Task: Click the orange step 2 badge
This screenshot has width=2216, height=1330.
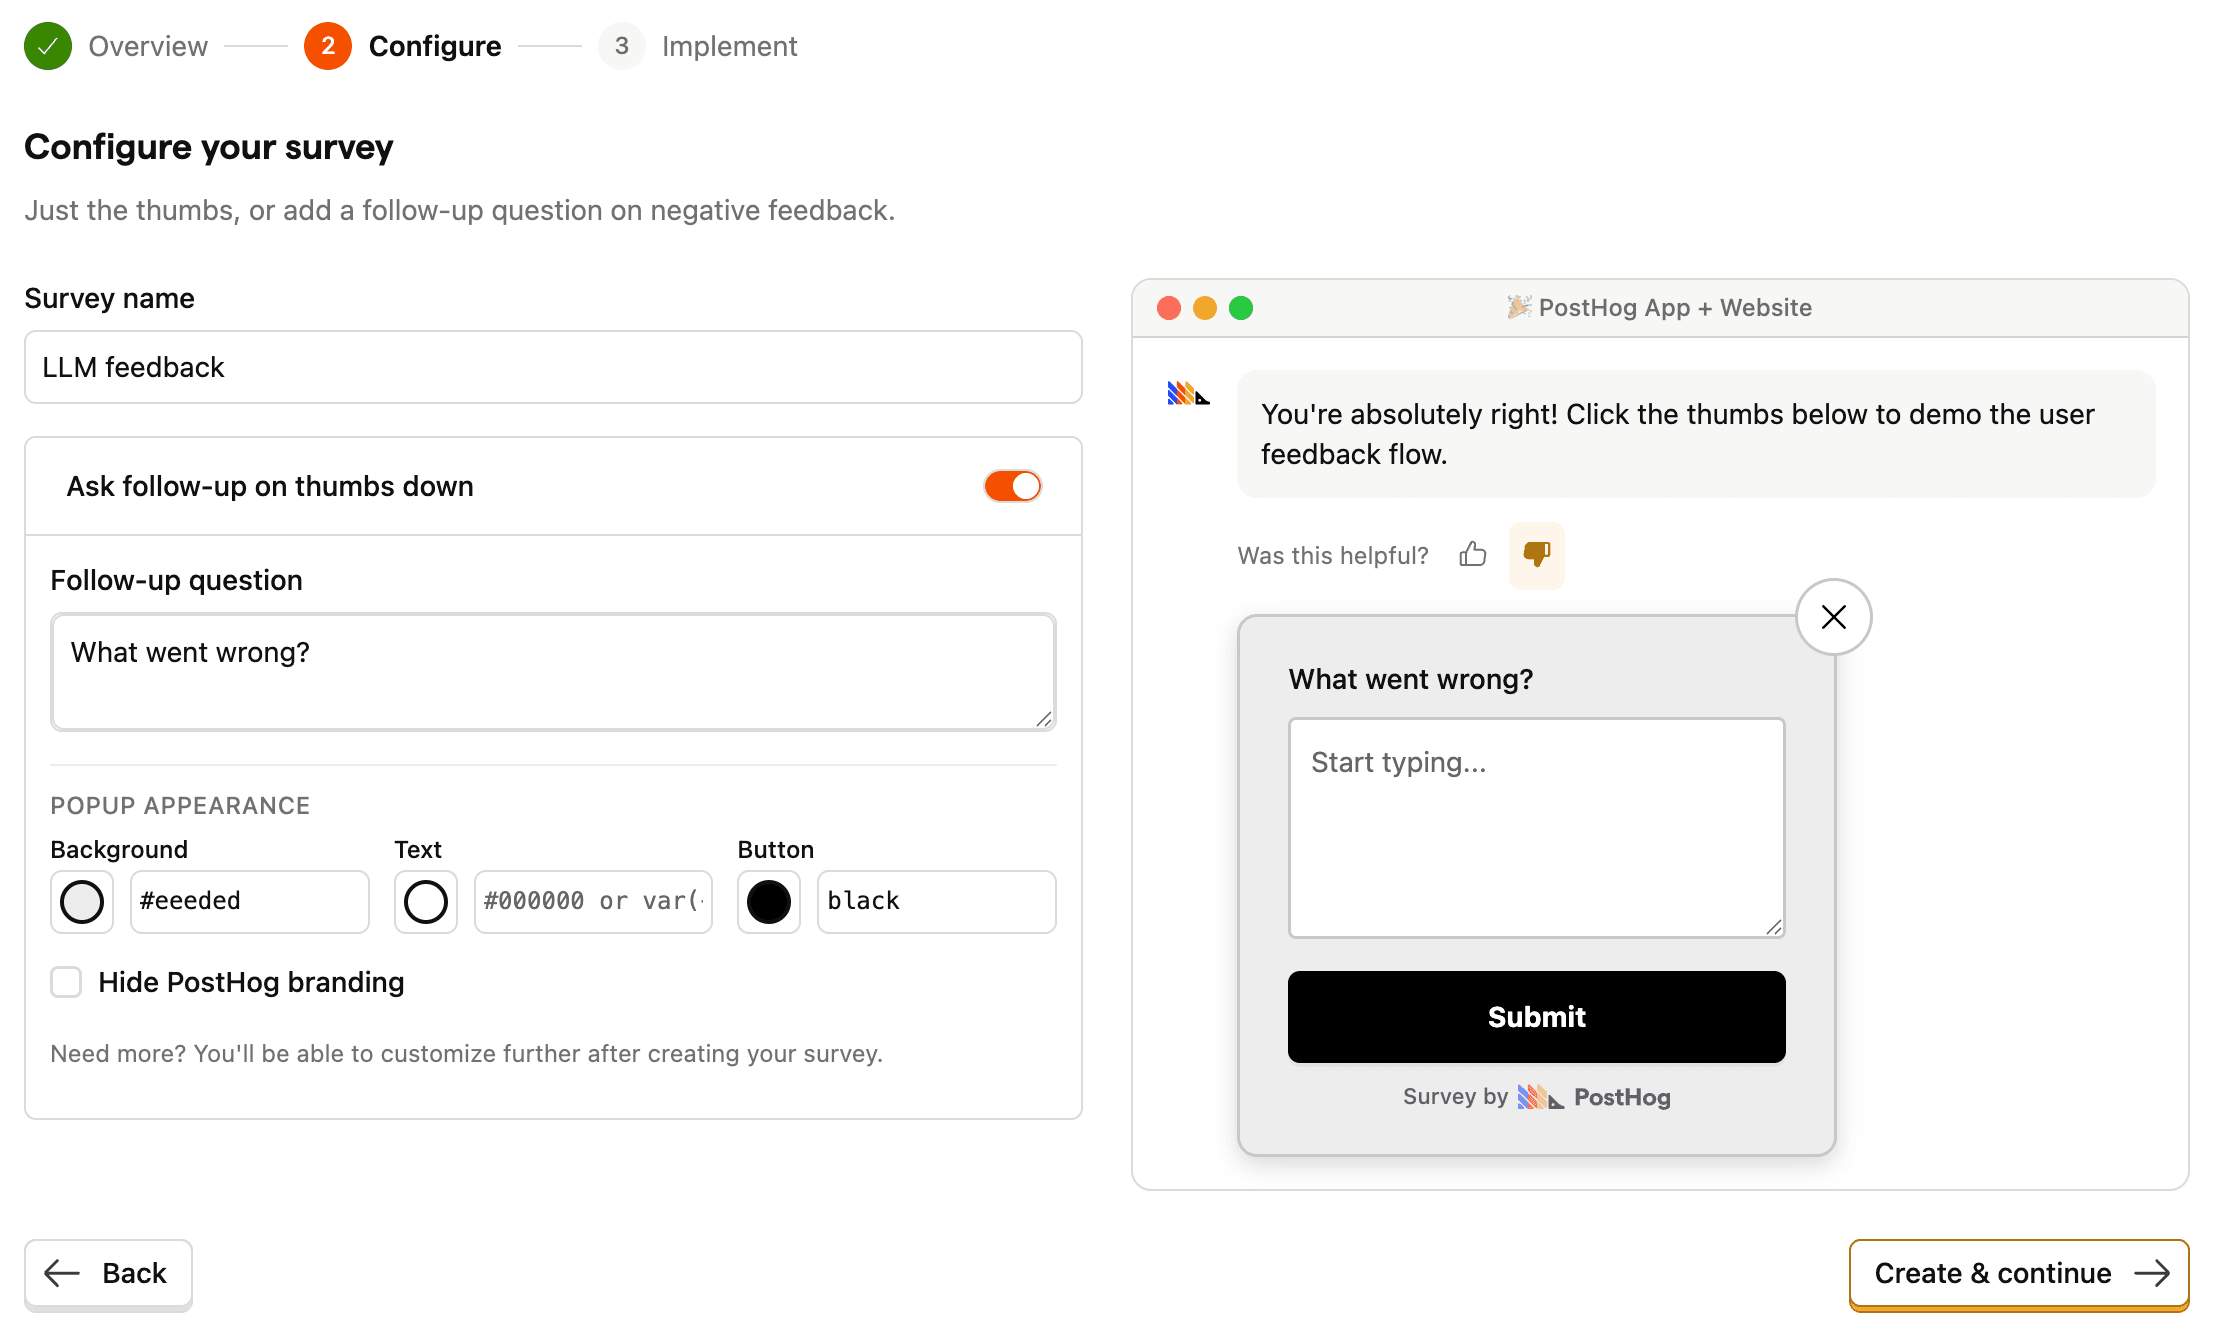Action: (x=327, y=46)
